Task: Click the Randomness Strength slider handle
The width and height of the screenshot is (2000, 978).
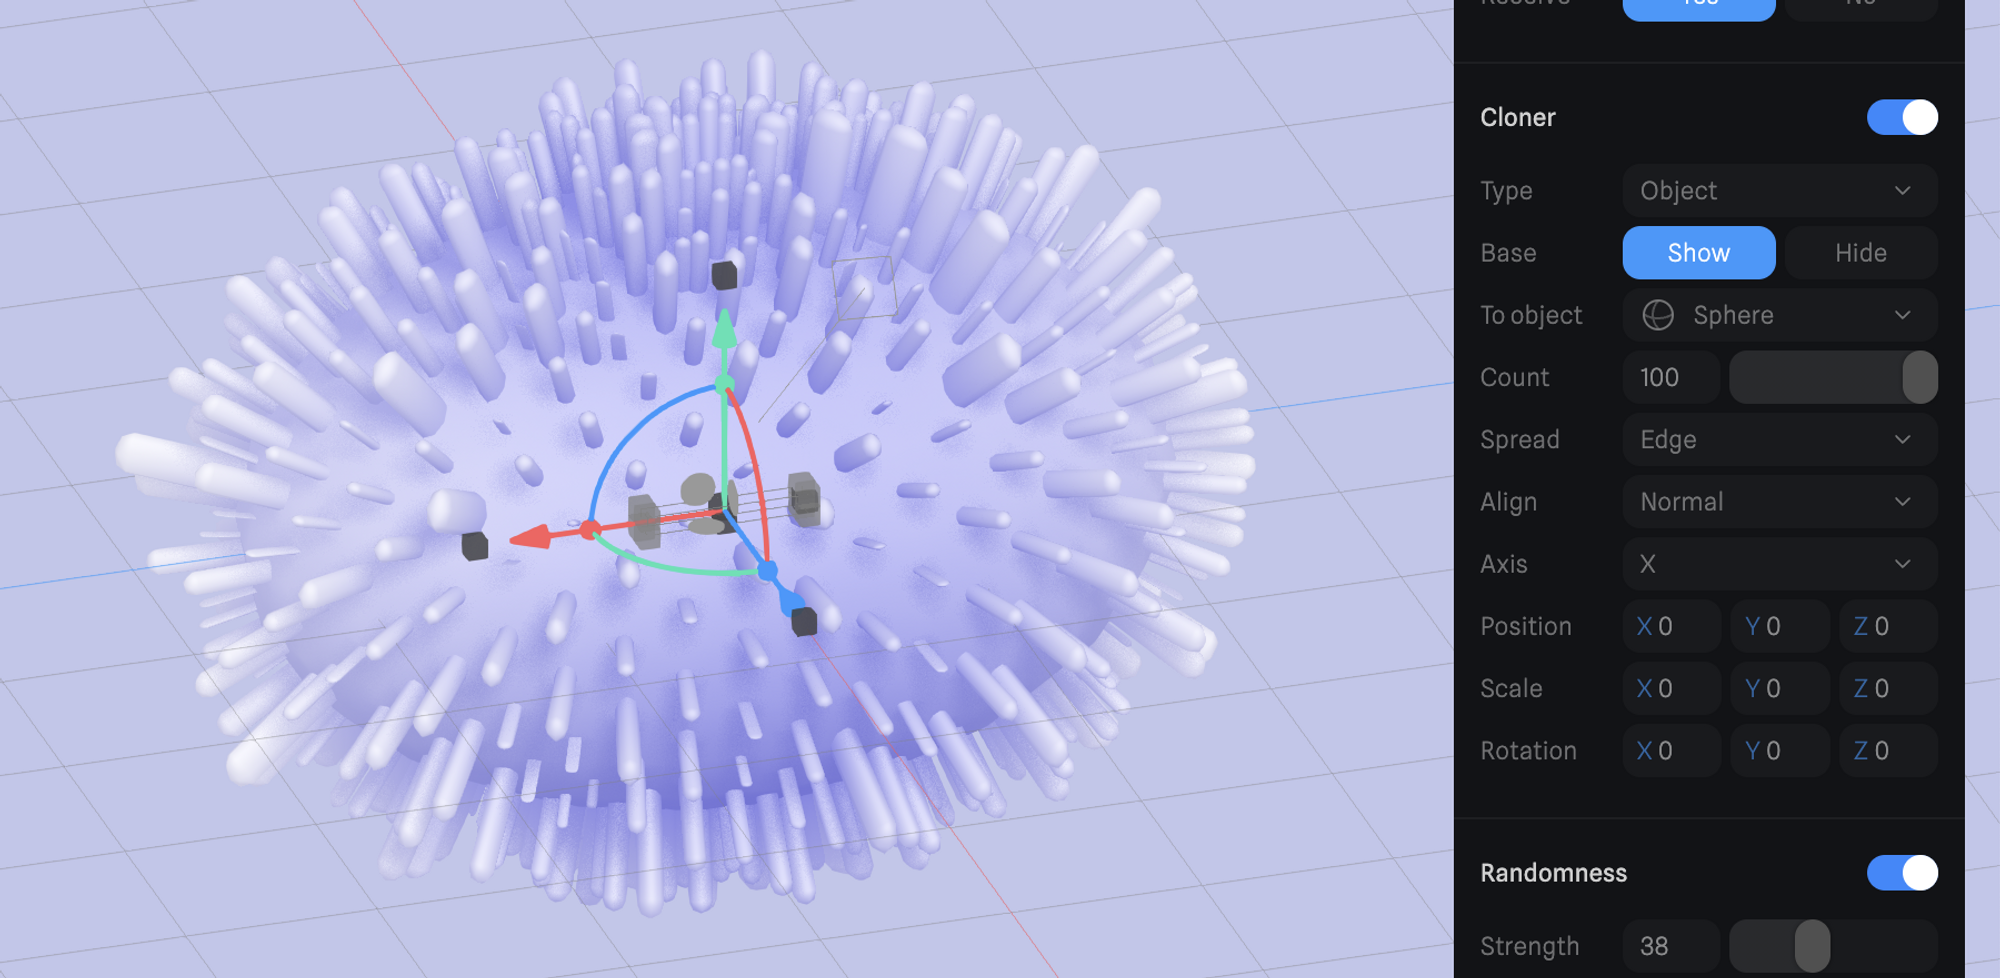Action: point(1811,946)
